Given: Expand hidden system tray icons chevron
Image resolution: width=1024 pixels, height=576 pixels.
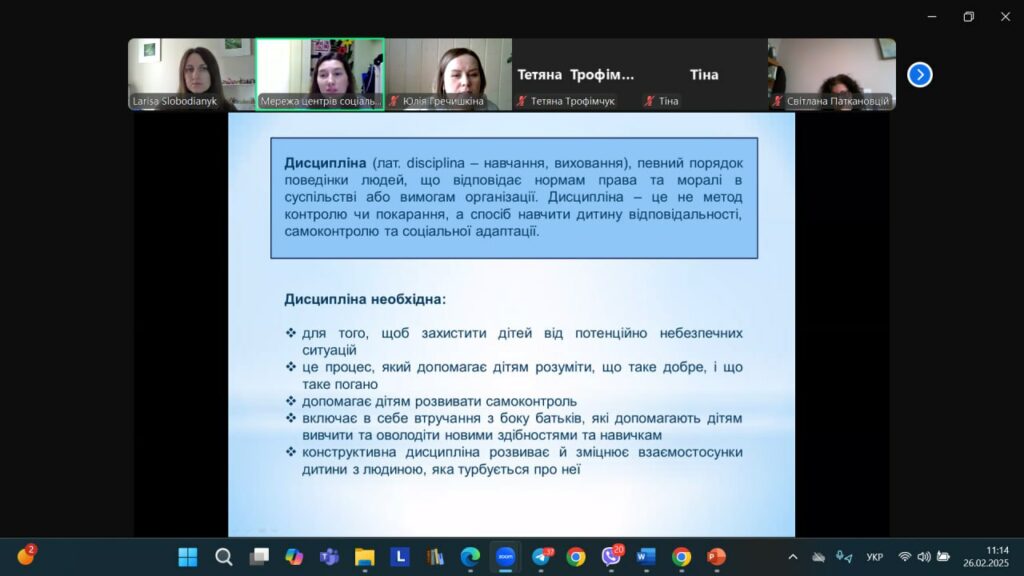Looking at the screenshot, I should (793, 557).
